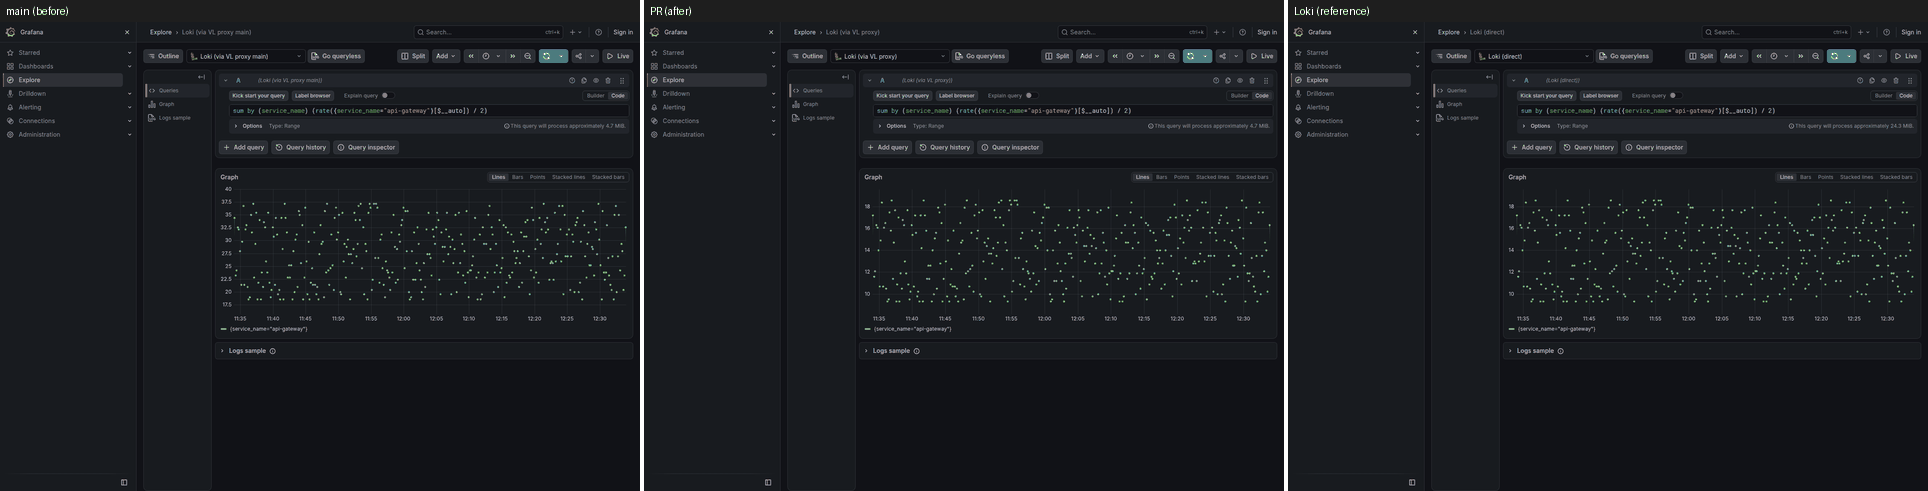Open query A help icon in PR (after) panel
This screenshot has width=1928, height=491.
[1216, 80]
